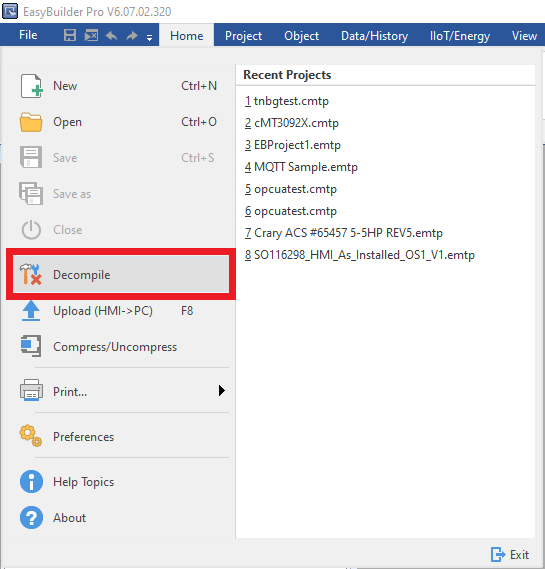Open recent project cMT3092X.cmtp
The image size is (545, 569).
coord(292,123)
